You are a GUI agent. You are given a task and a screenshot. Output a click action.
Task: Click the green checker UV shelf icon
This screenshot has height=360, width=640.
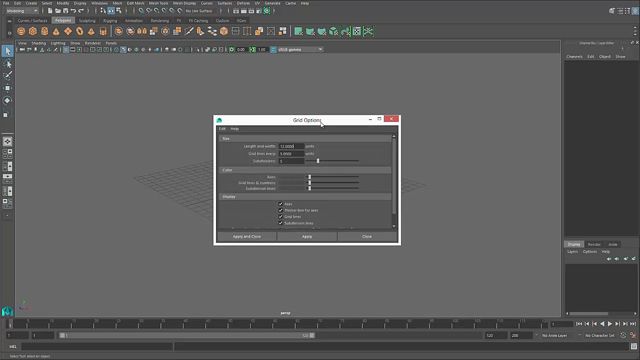[x=357, y=31]
